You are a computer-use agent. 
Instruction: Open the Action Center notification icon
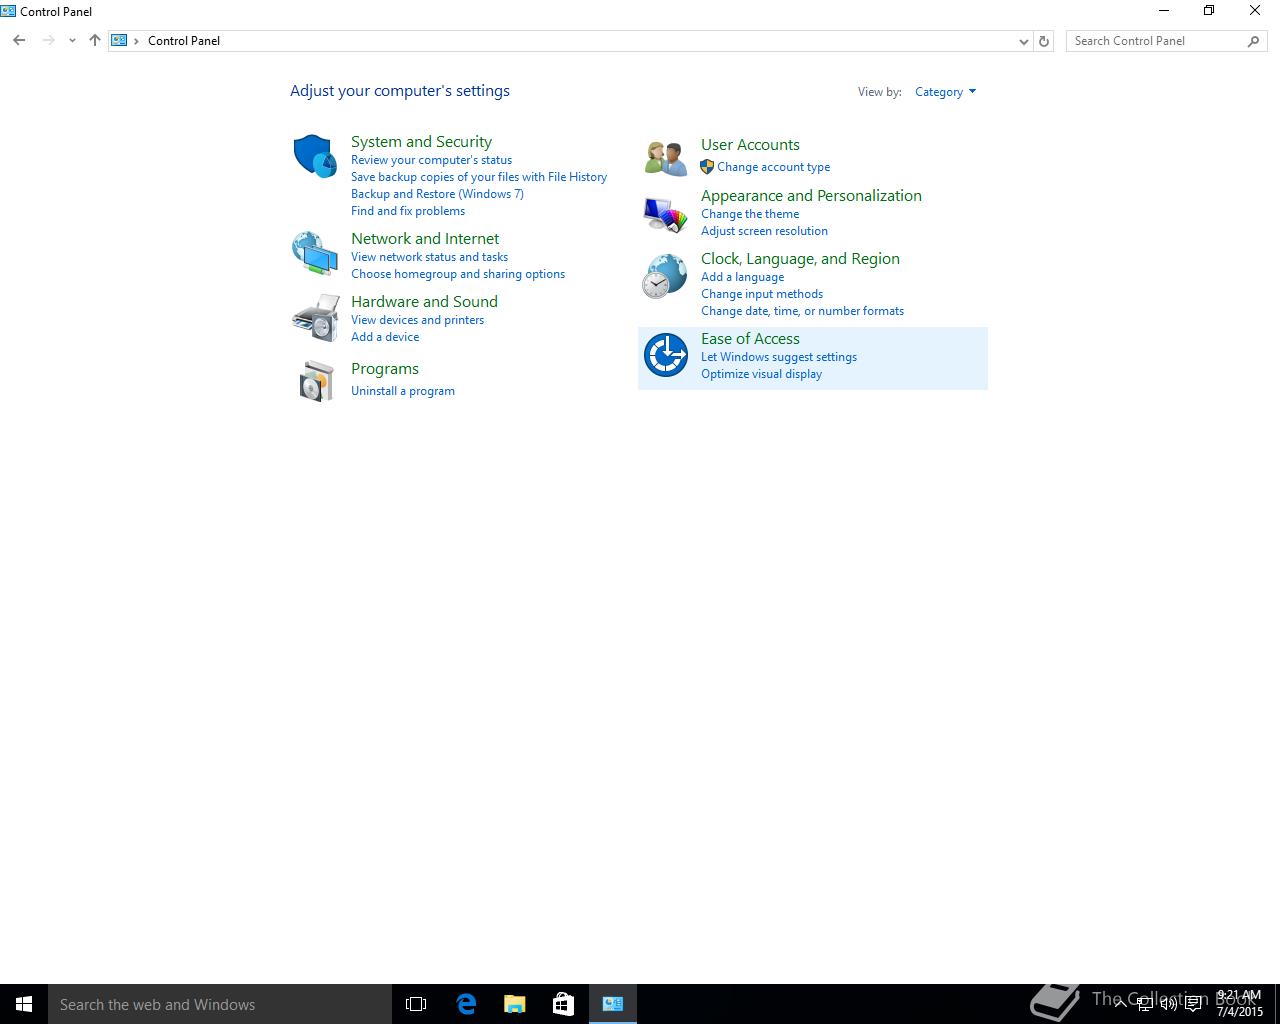pyautogui.click(x=1193, y=1004)
